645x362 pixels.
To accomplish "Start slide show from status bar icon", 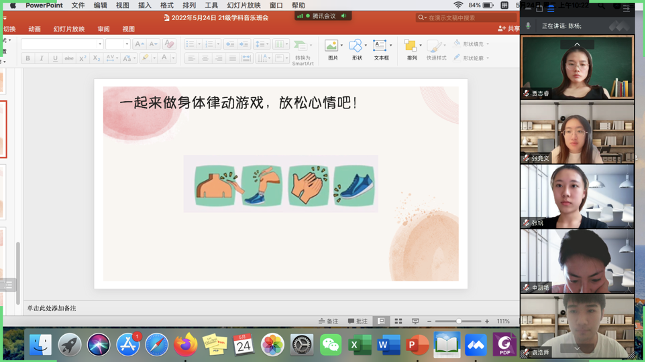I will click(415, 321).
